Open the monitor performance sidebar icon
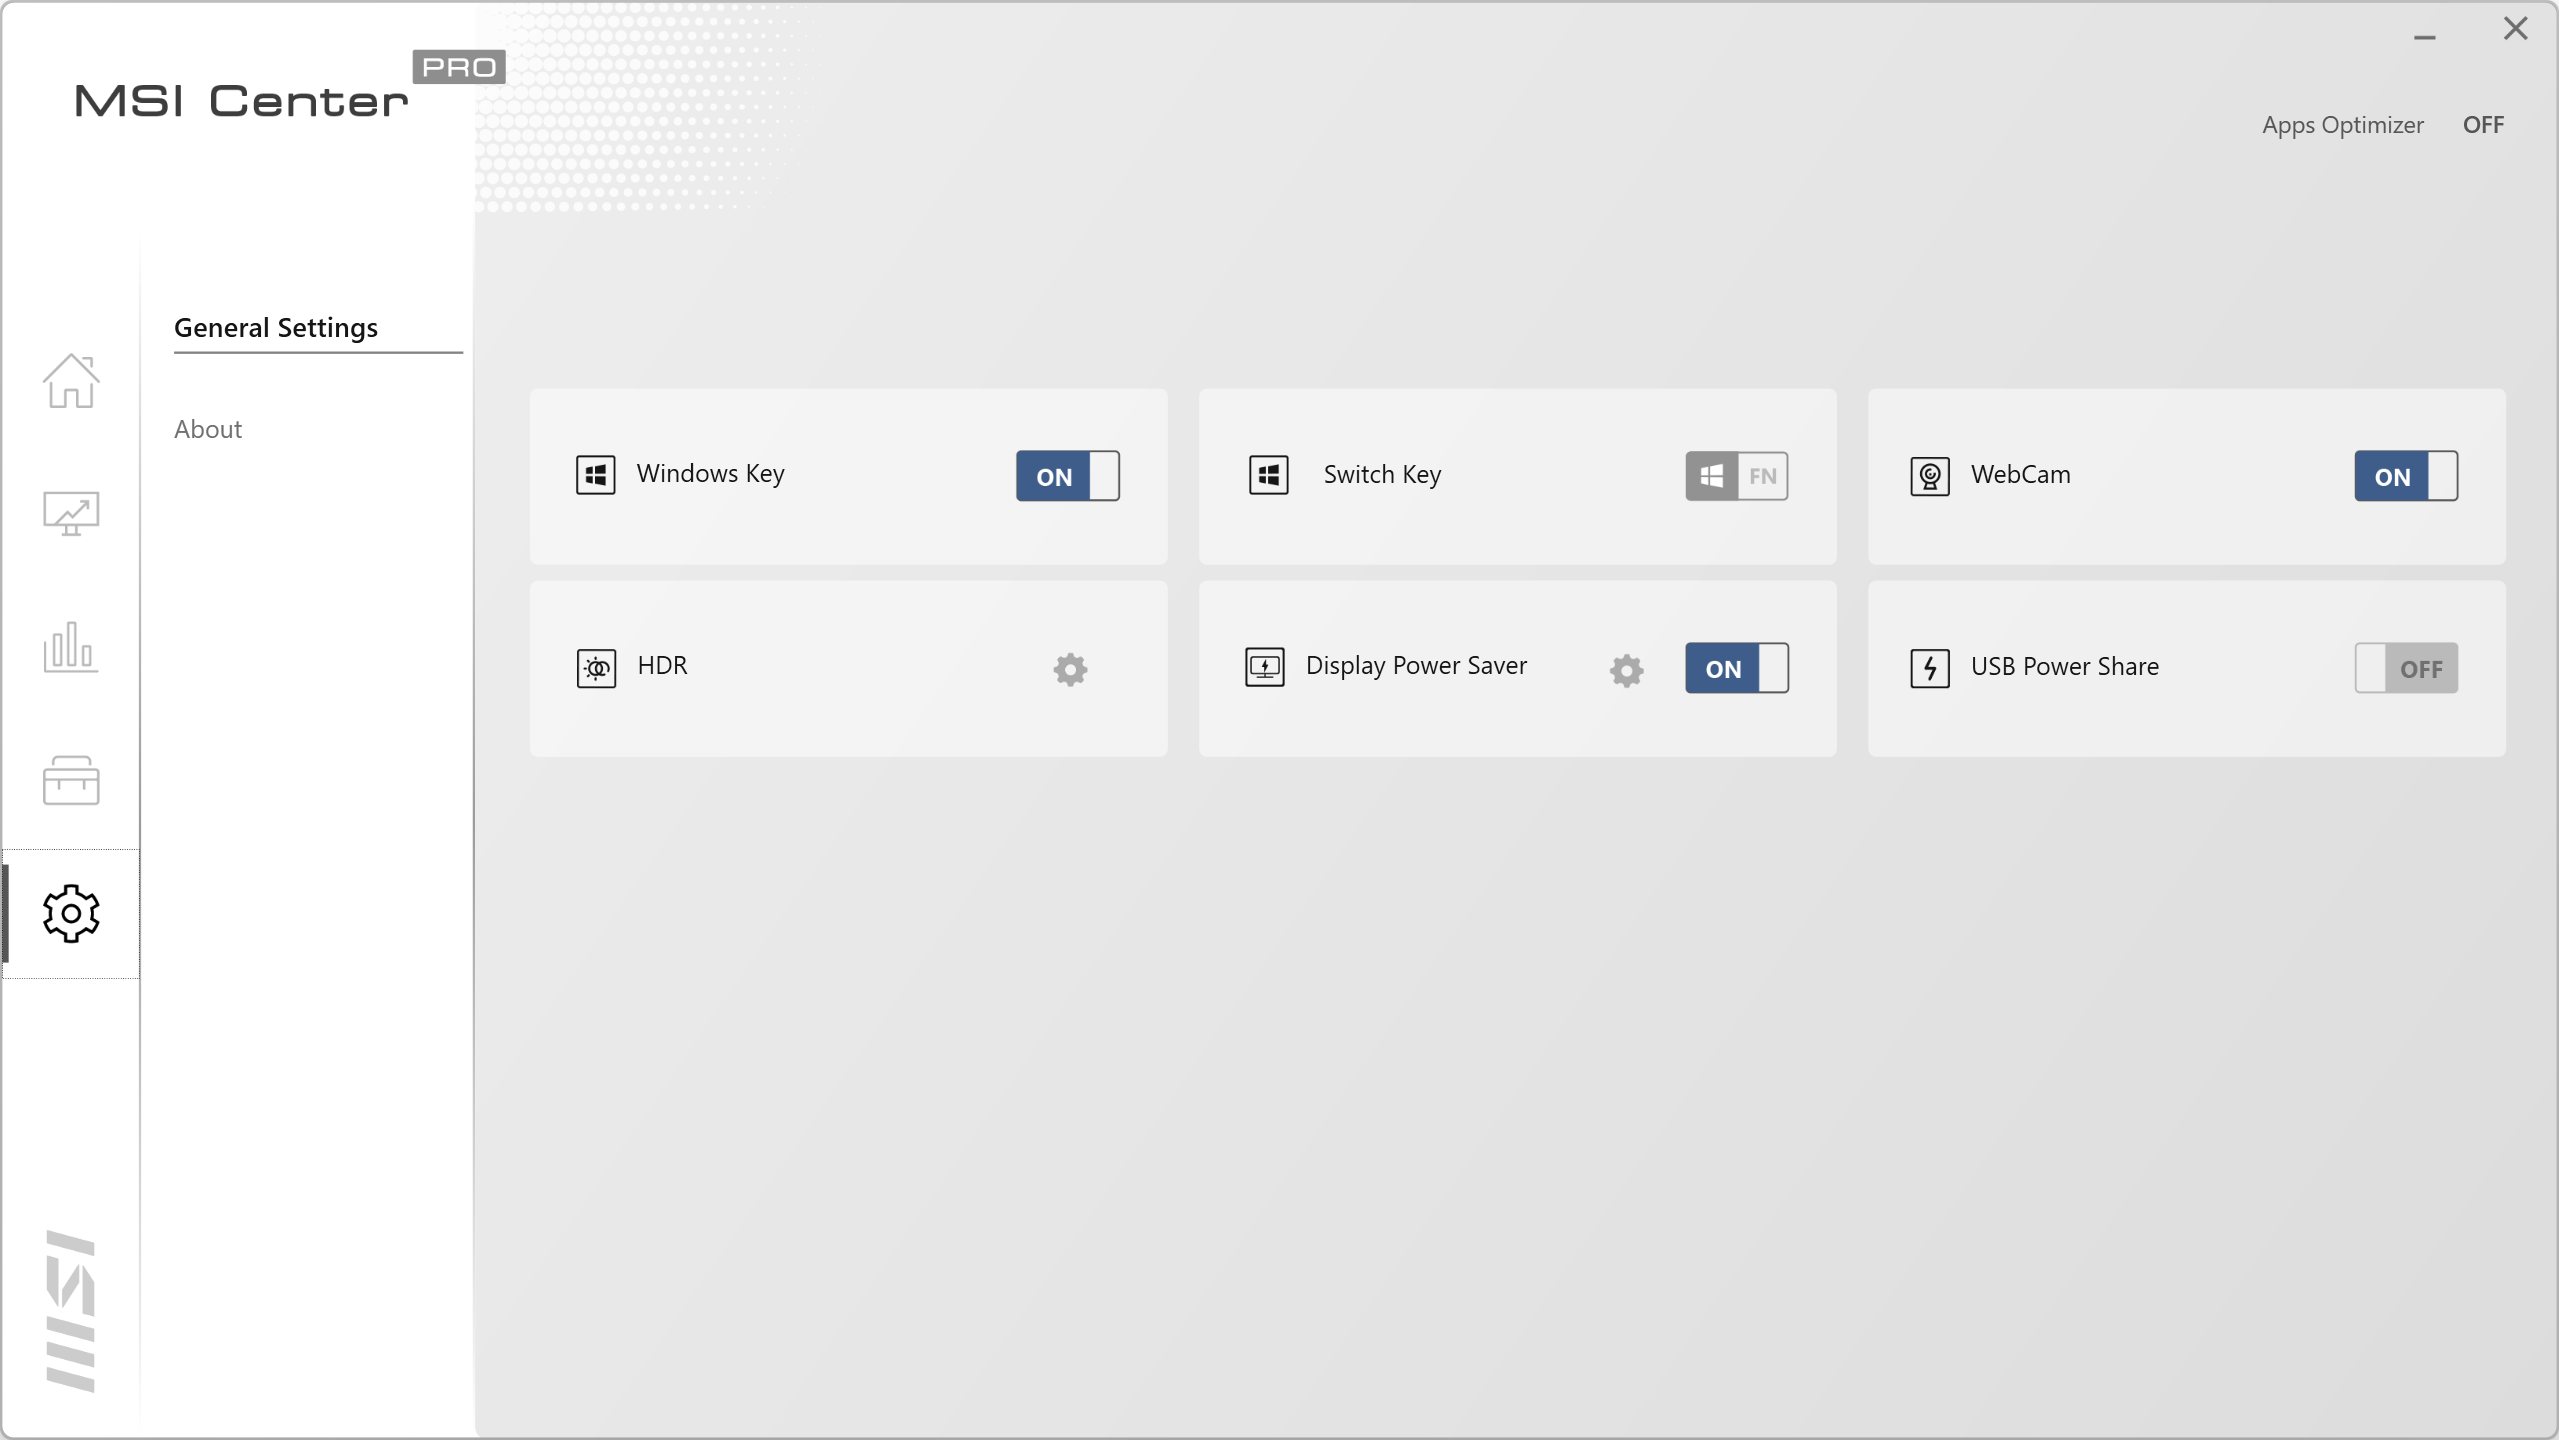Image resolution: width=2559 pixels, height=1440 pixels. point(71,514)
